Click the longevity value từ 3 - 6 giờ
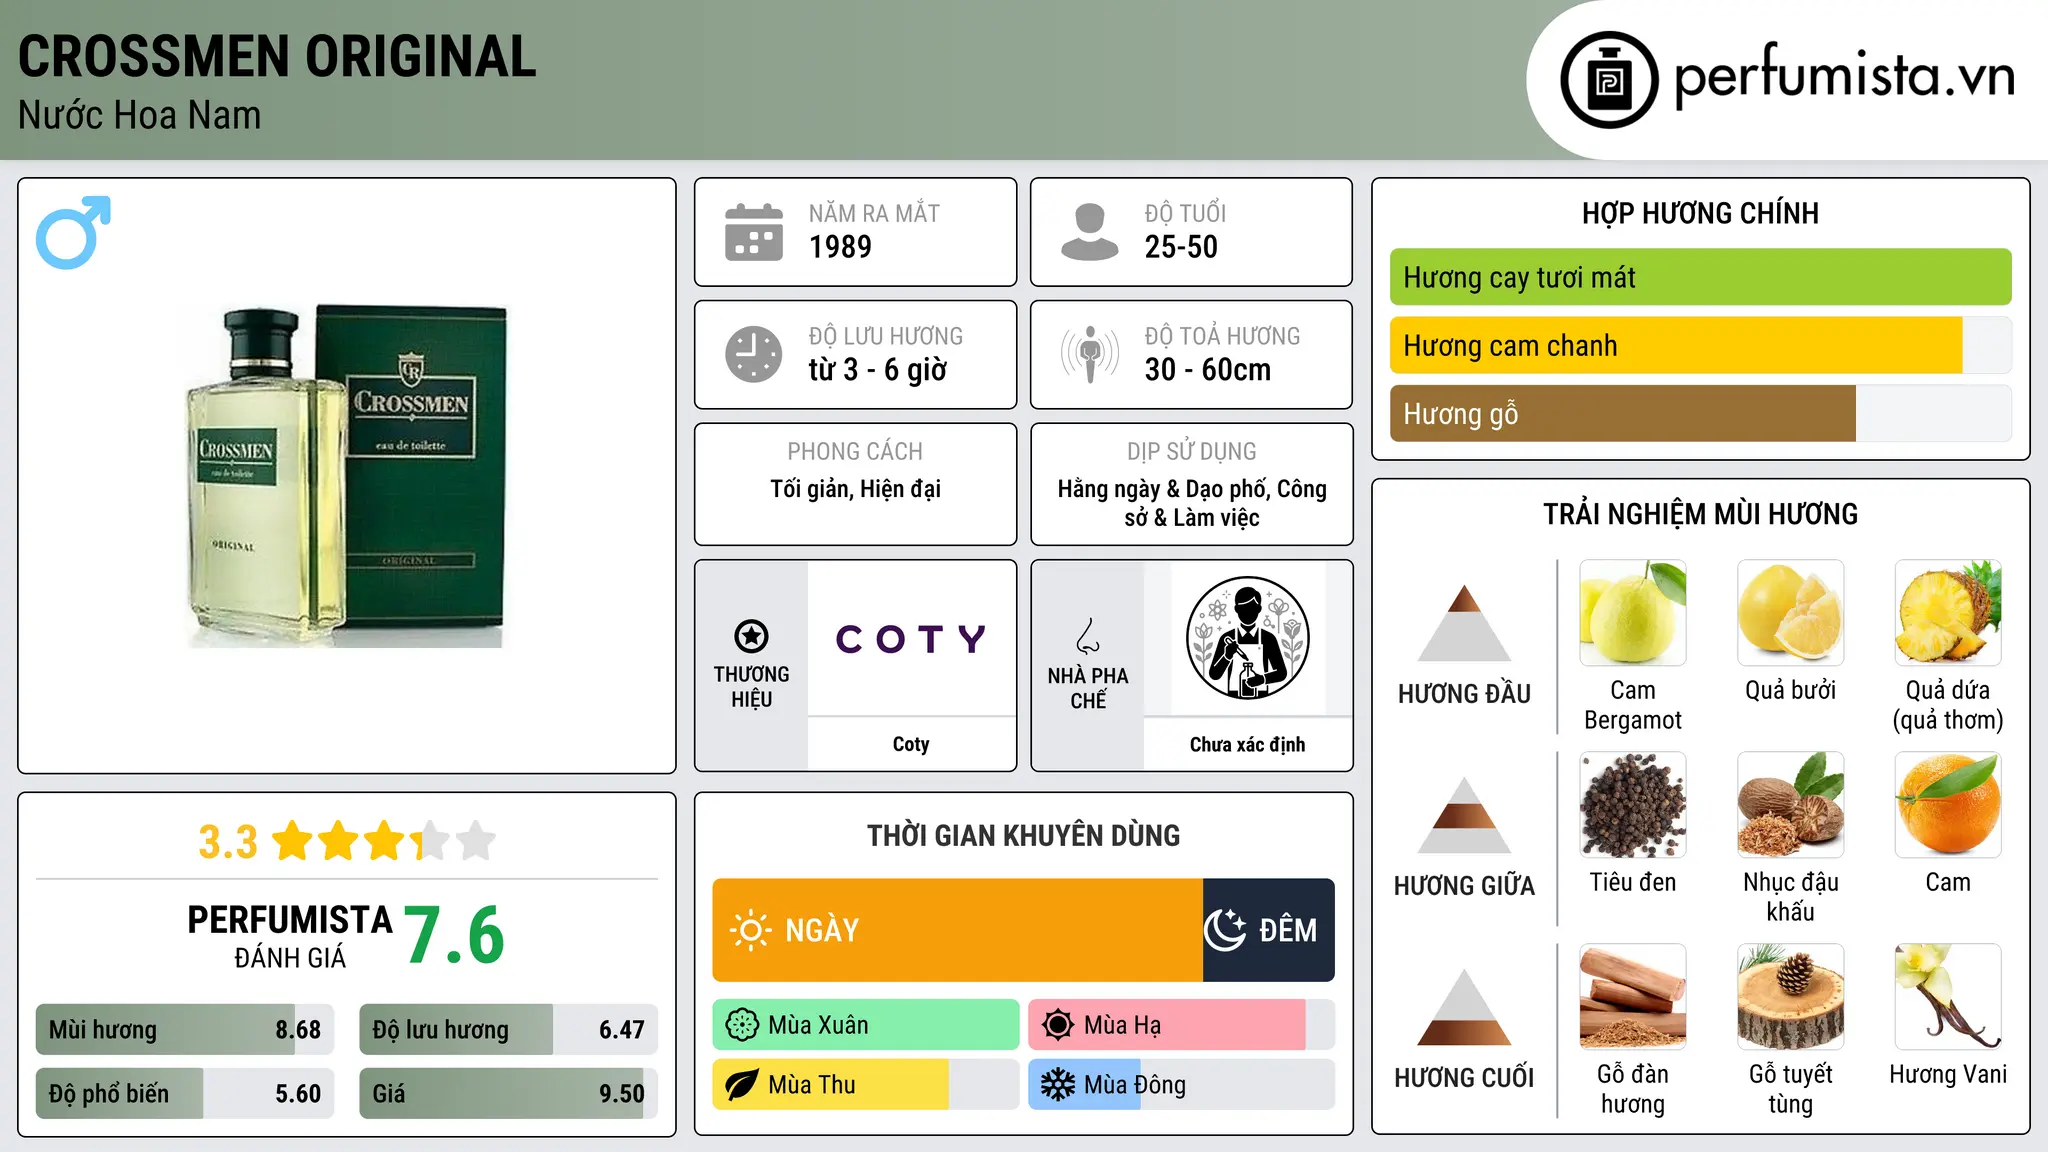Viewport: 2048px width, 1152px height. pyautogui.click(x=877, y=370)
